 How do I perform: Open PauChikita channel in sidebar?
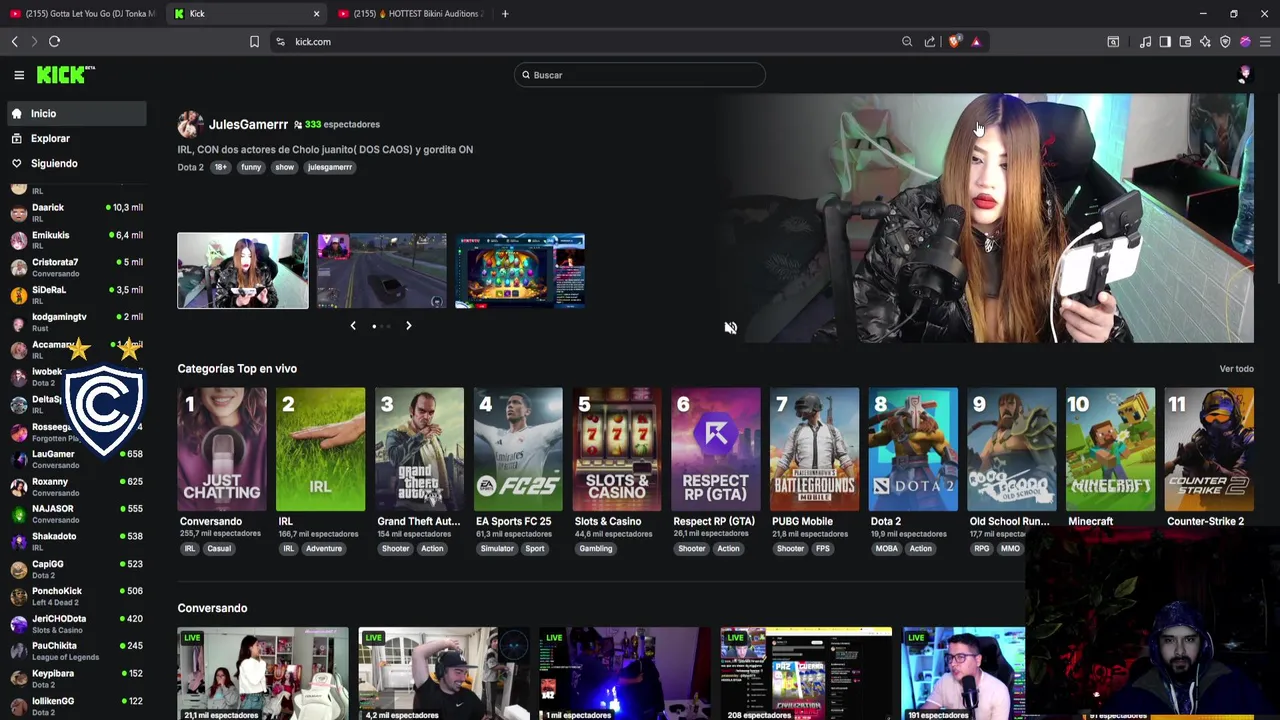coord(76,651)
